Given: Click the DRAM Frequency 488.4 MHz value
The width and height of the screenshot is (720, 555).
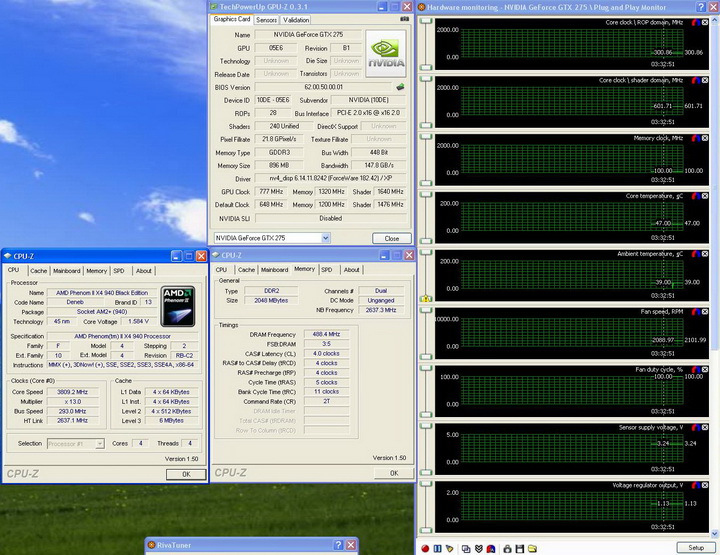Looking at the screenshot, I should 326,334.
